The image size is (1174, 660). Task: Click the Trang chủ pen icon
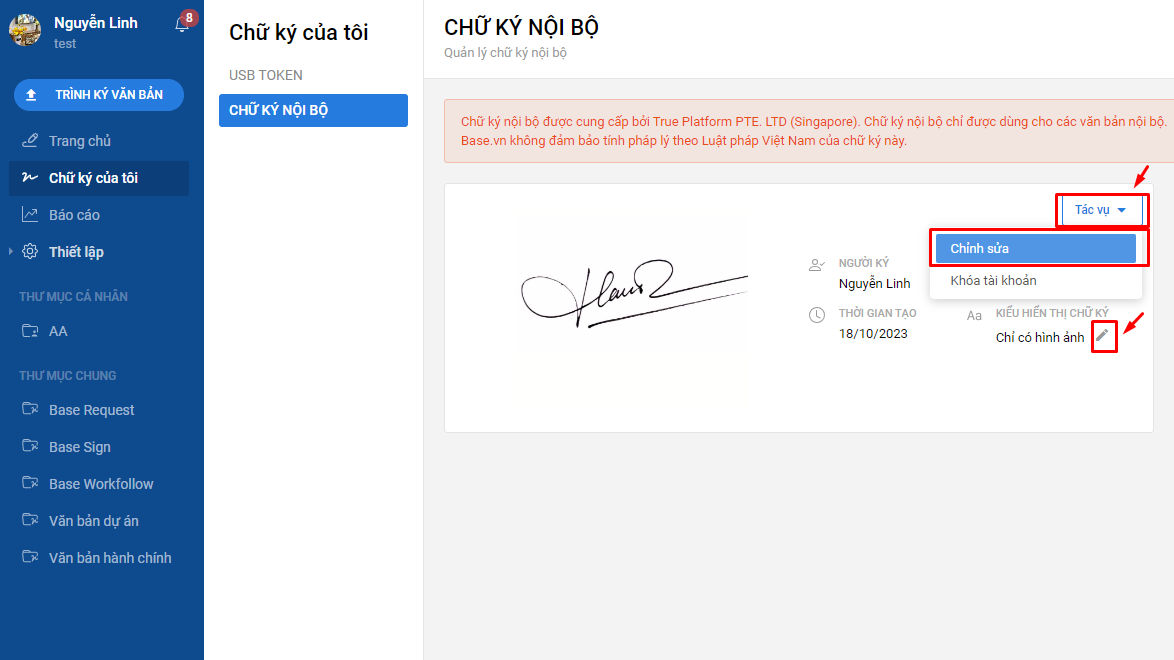tap(30, 140)
